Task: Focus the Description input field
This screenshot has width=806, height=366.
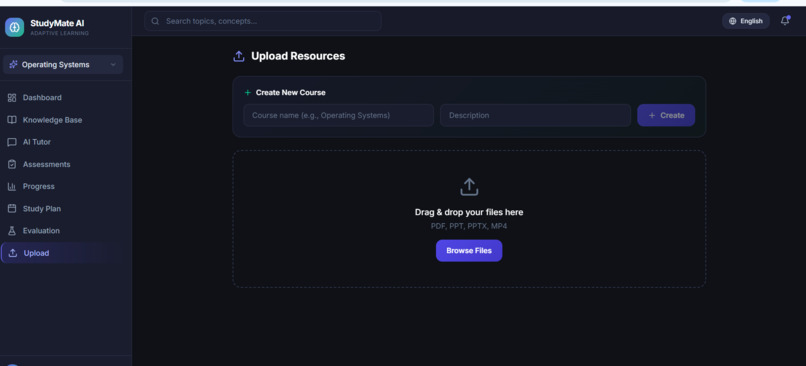Action: point(535,115)
